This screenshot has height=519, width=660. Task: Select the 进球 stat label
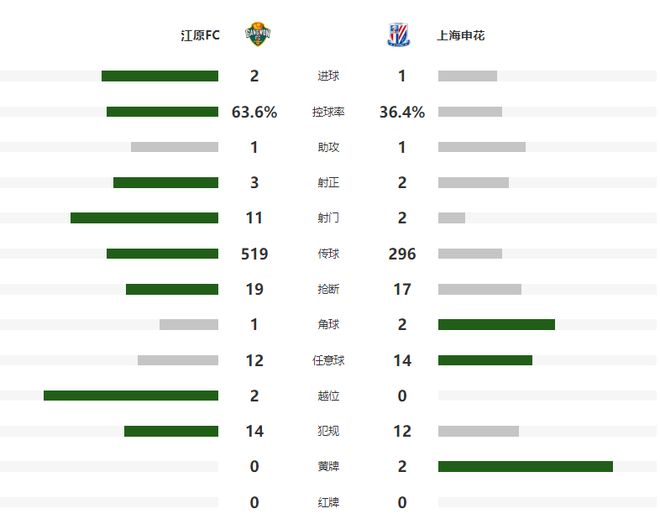[328, 76]
